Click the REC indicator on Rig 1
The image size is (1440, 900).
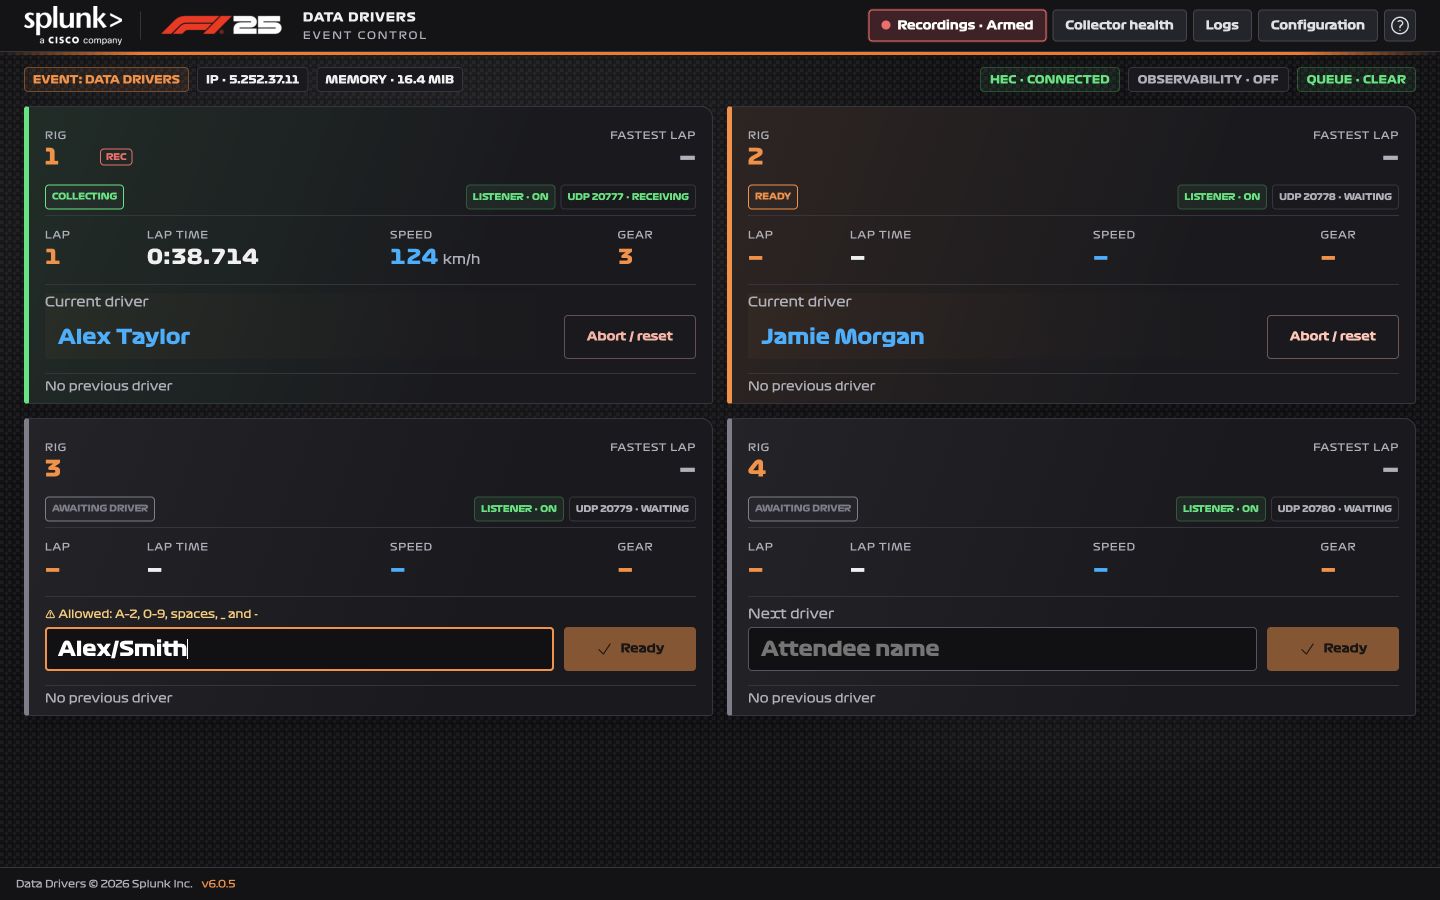(x=116, y=157)
